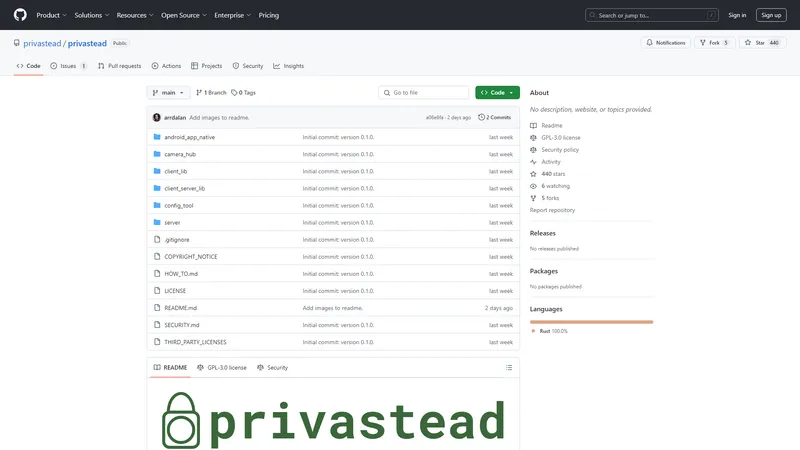Switch to the Actions tab
800x450 pixels.
click(166, 66)
